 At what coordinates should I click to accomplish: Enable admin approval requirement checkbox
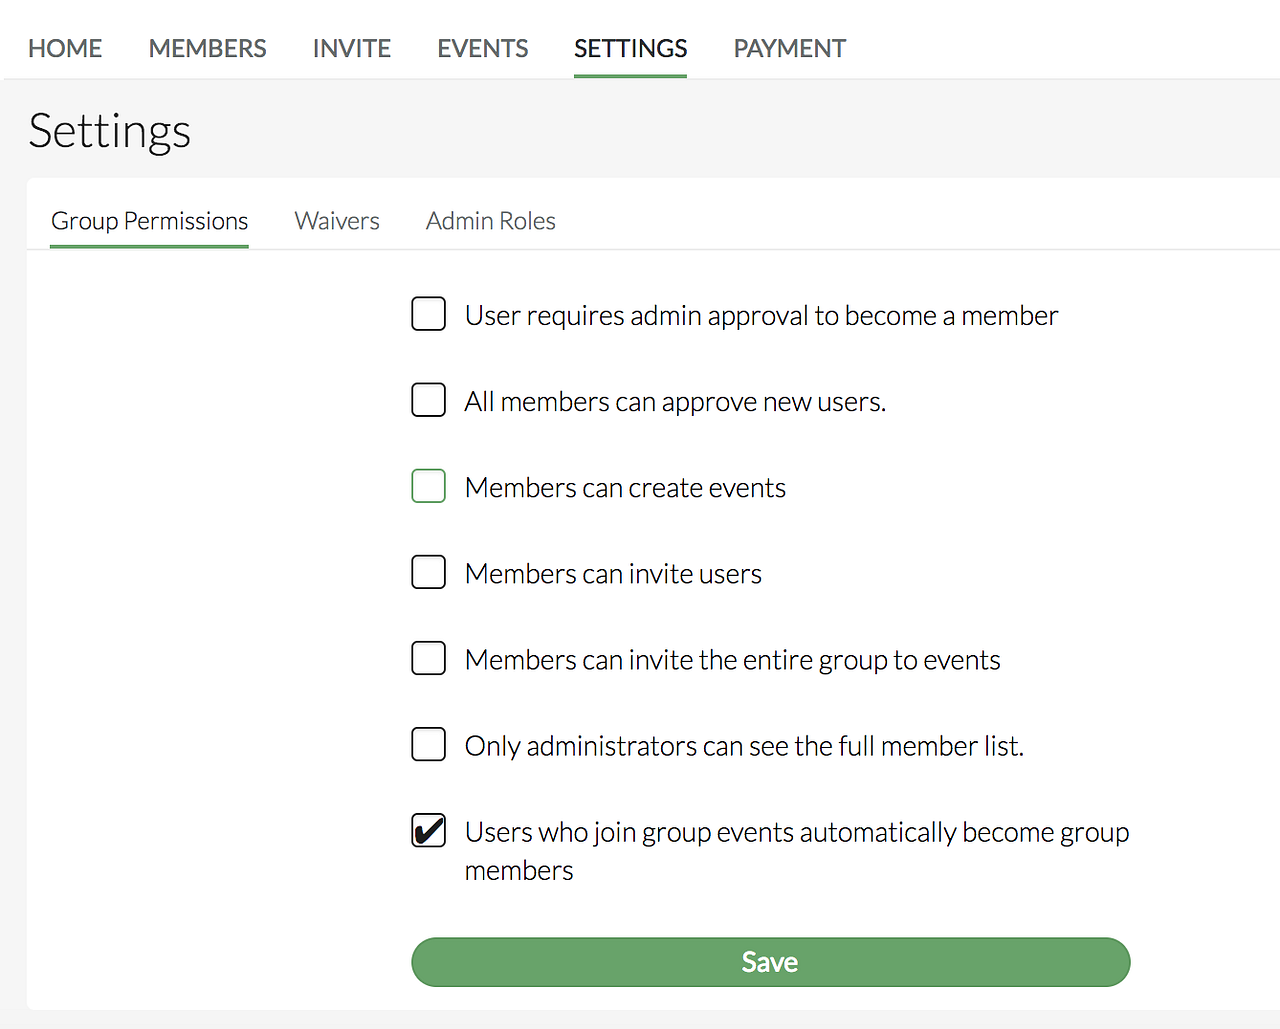428,314
